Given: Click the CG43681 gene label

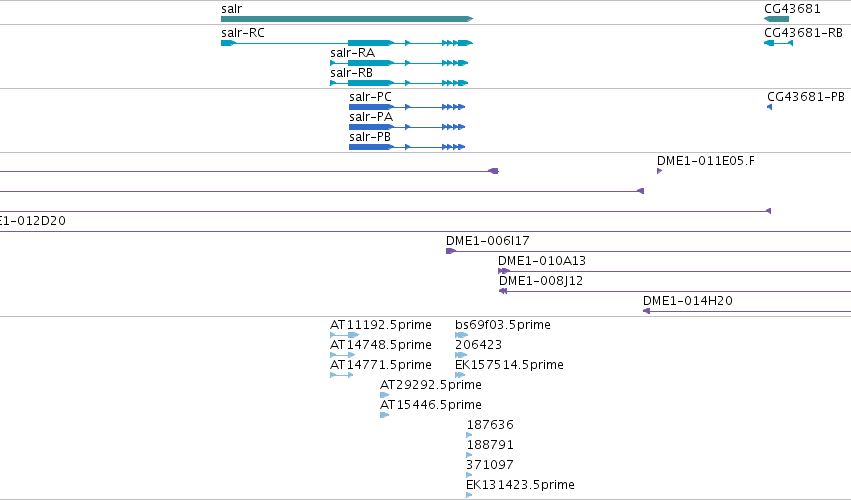Looking at the screenshot, I should click(x=792, y=9).
